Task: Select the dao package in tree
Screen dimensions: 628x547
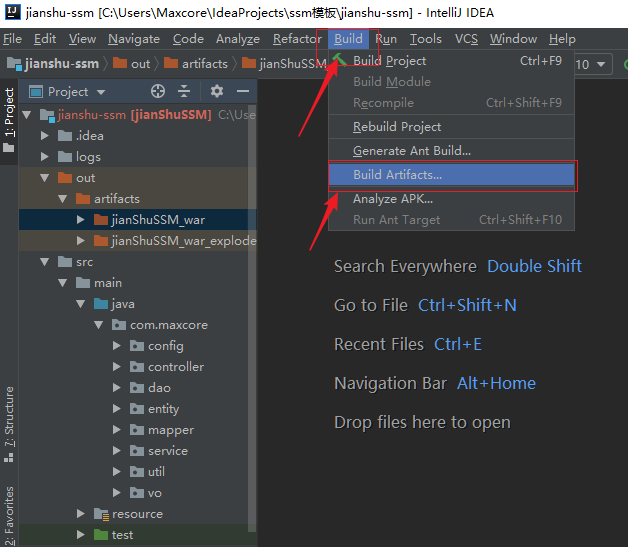Action: click(159, 388)
